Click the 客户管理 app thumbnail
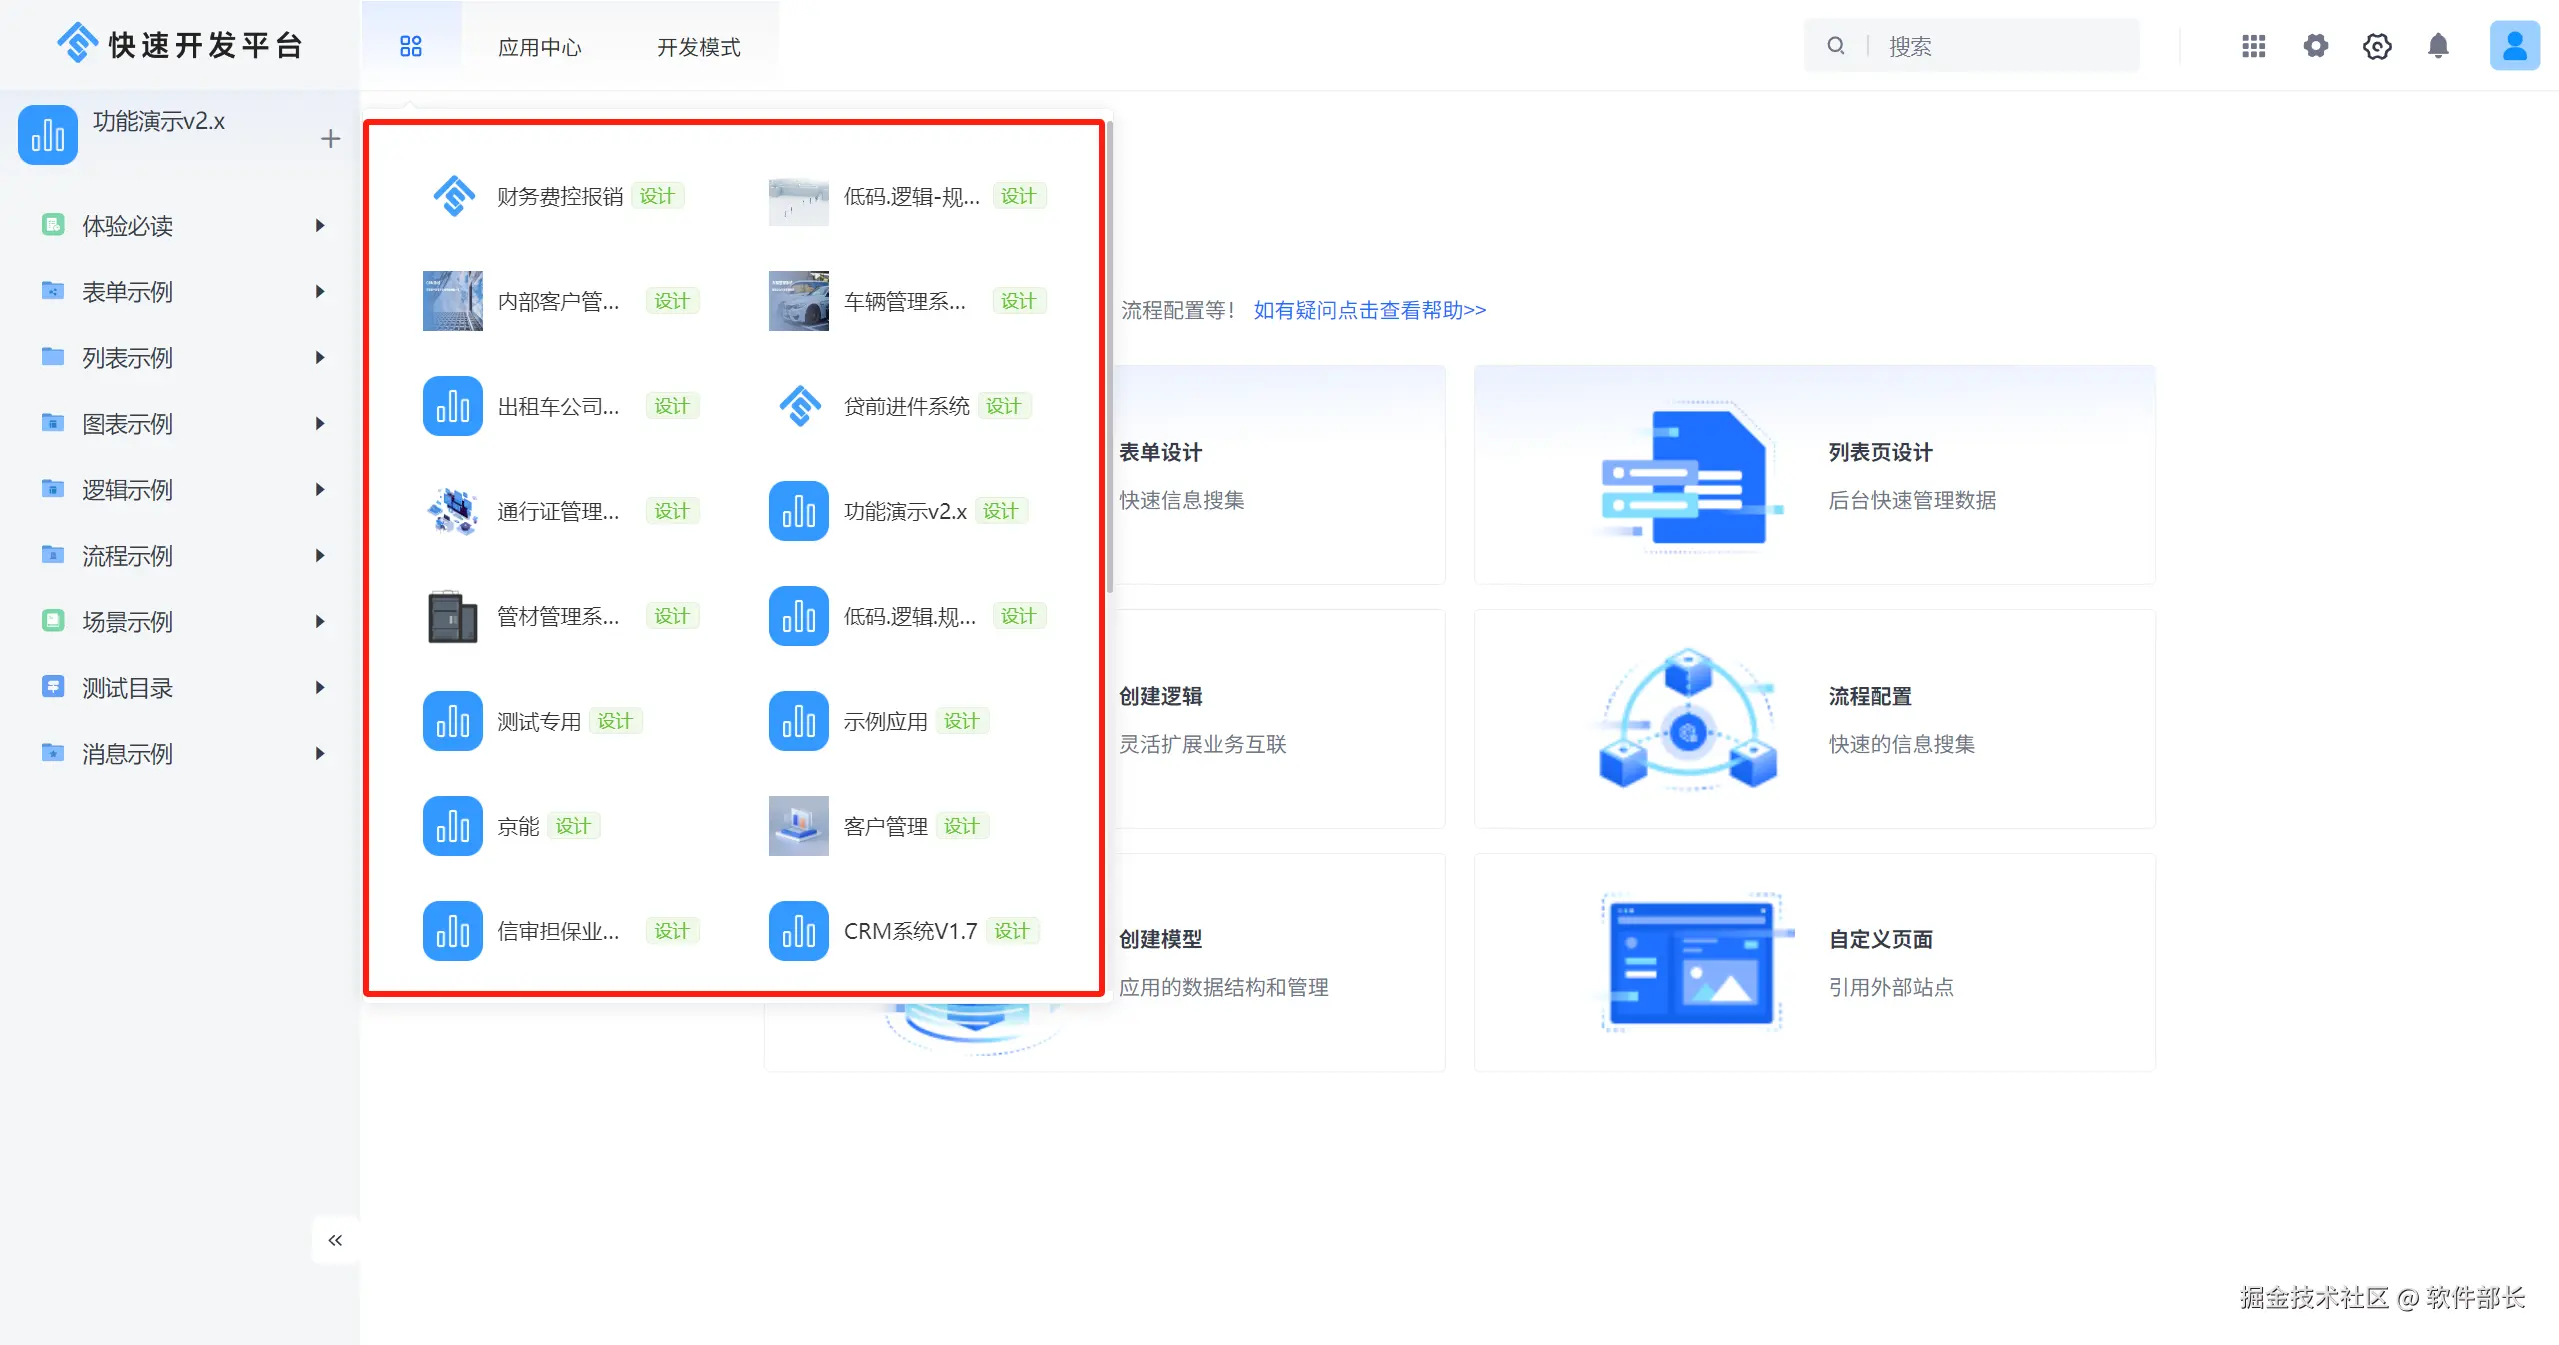The width and height of the screenshot is (2559, 1345). (798, 826)
